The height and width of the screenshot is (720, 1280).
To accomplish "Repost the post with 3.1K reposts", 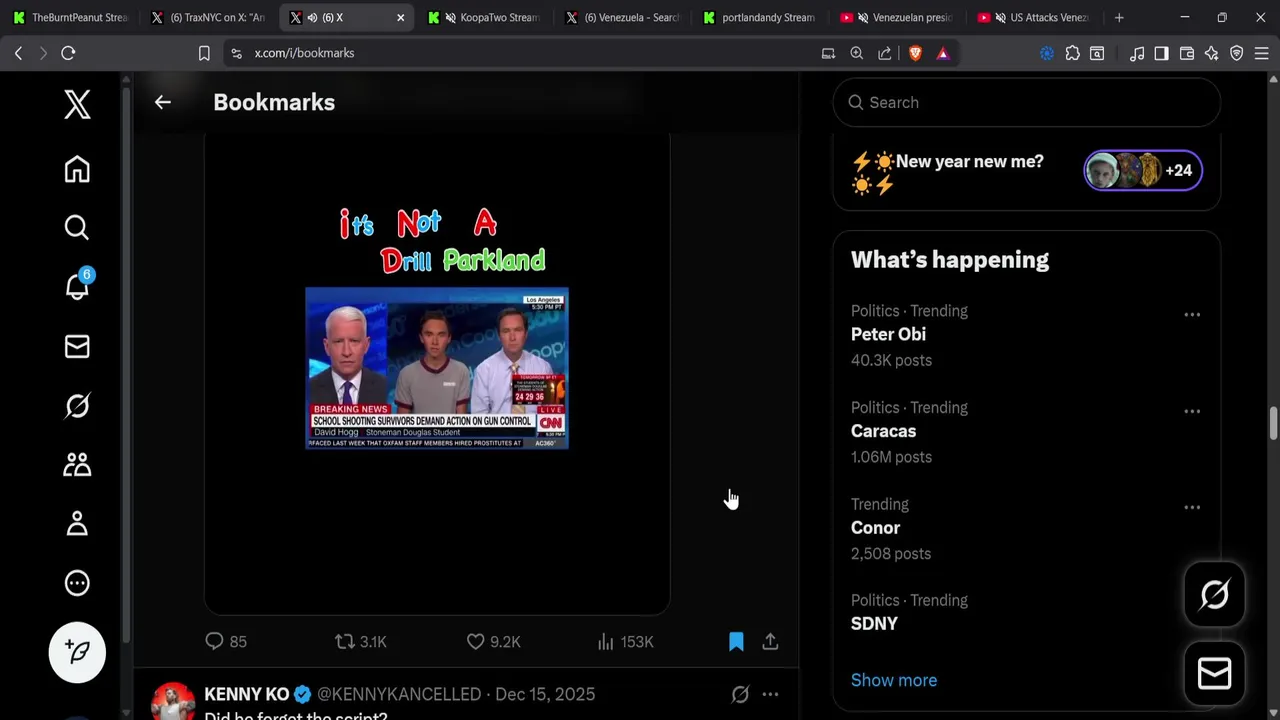I will pyautogui.click(x=361, y=642).
